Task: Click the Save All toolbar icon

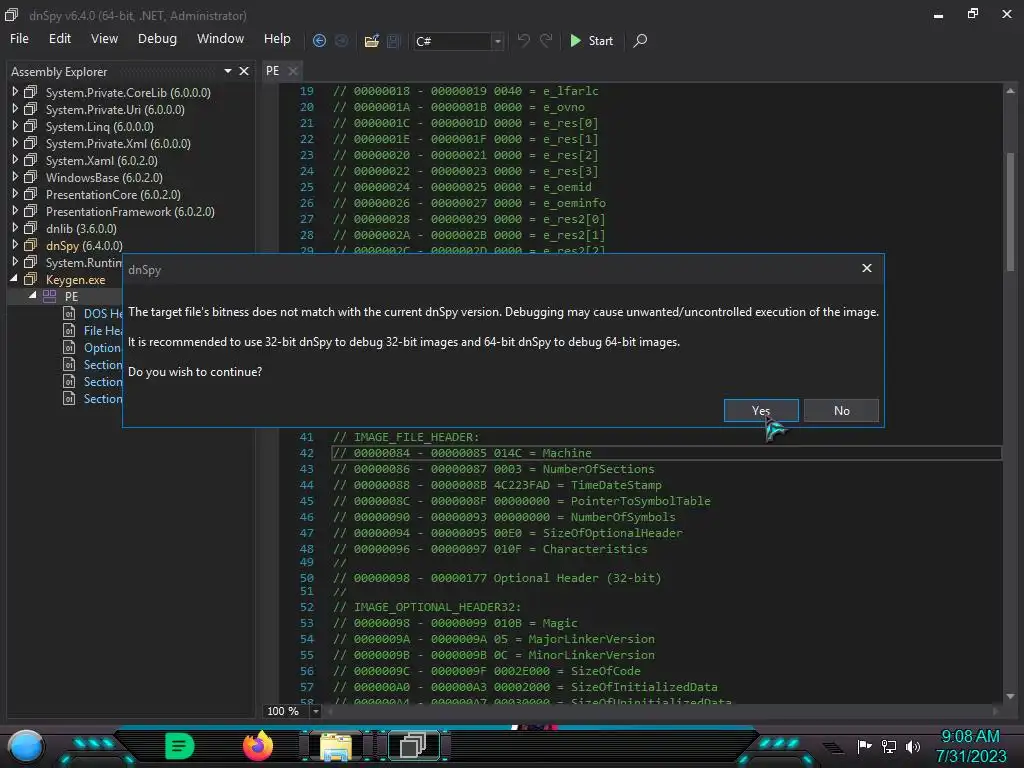Action: coord(393,40)
